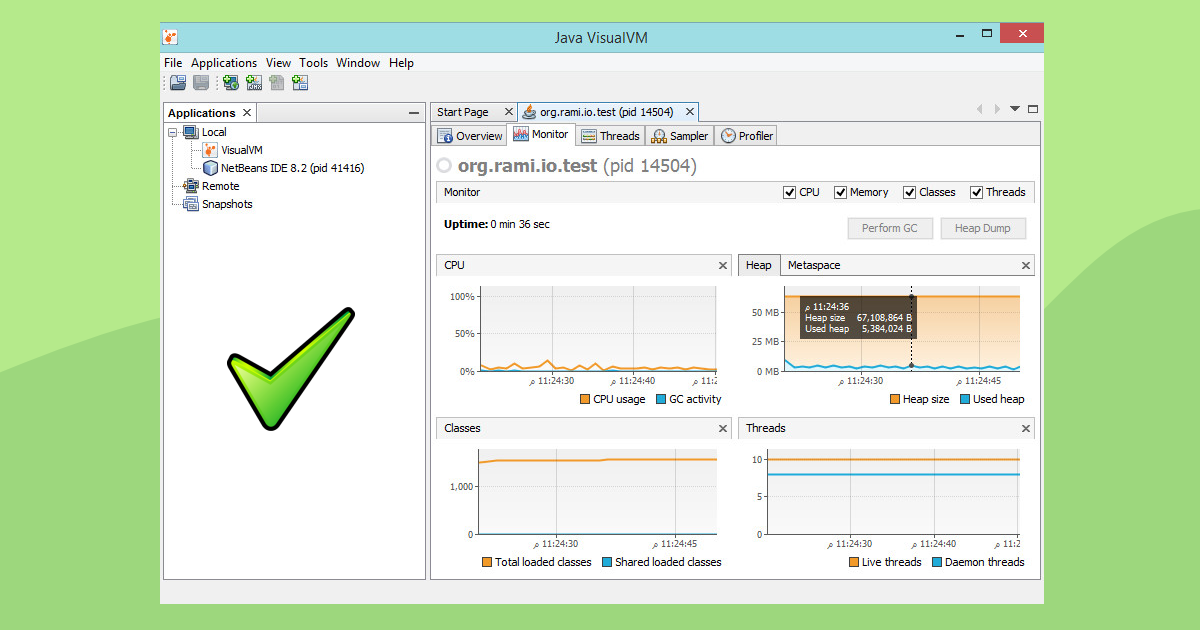This screenshot has height=630, width=1200.
Task: Open the Profiler tab
Action: (x=747, y=136)
